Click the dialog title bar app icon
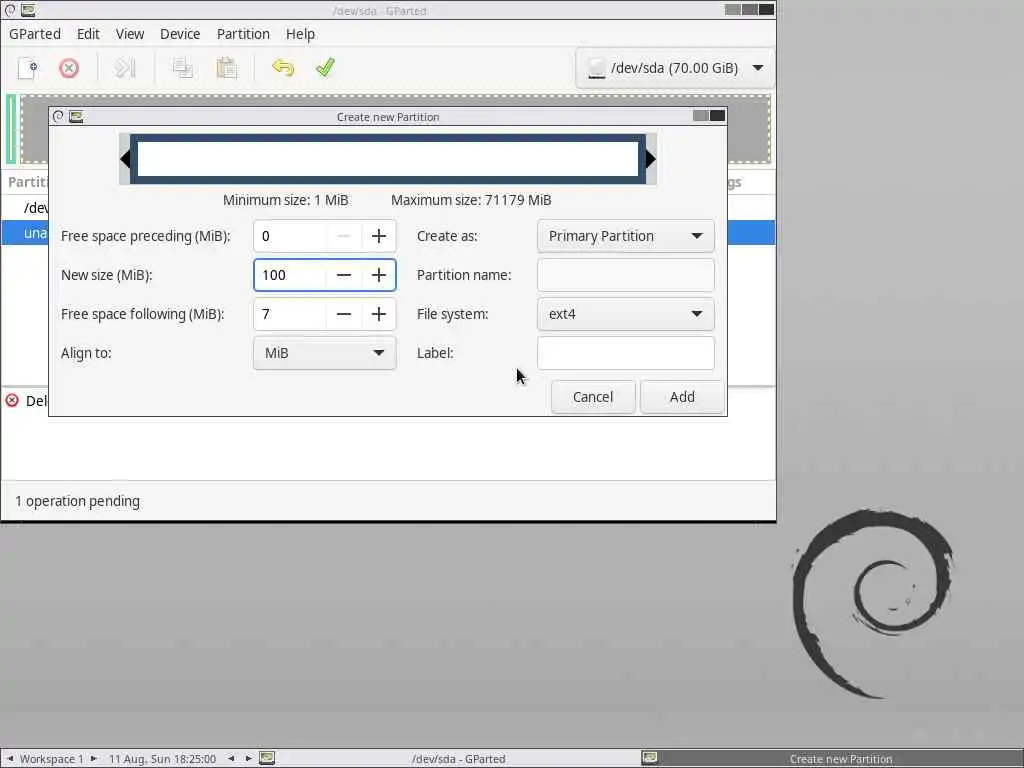 coord(76,116)
